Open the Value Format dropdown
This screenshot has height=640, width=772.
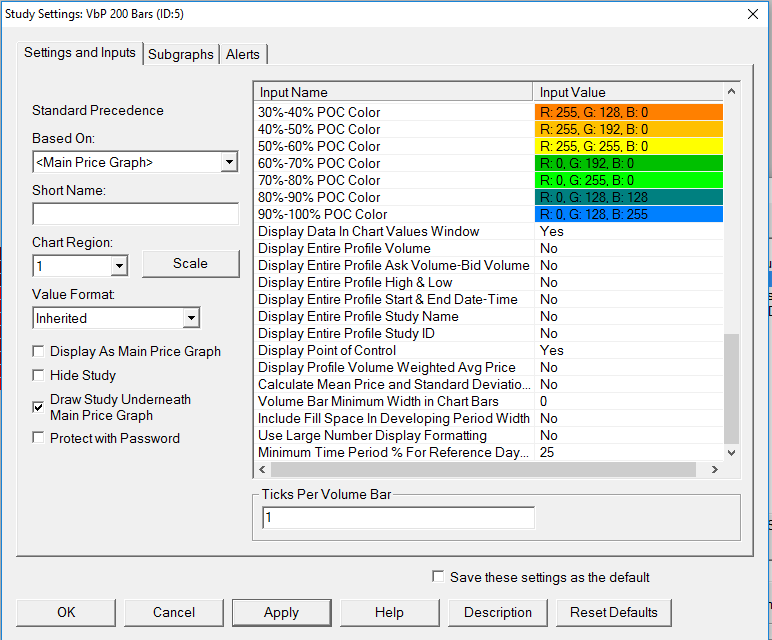click(191, 318)
